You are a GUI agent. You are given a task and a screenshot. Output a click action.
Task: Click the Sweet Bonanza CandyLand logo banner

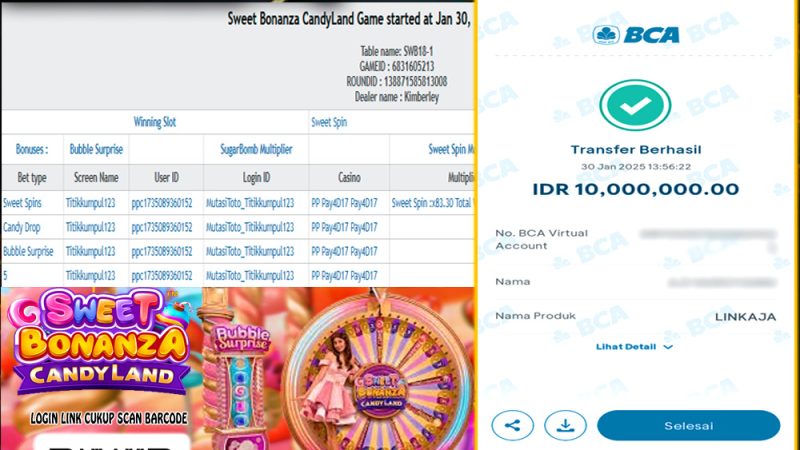[101, 343]
